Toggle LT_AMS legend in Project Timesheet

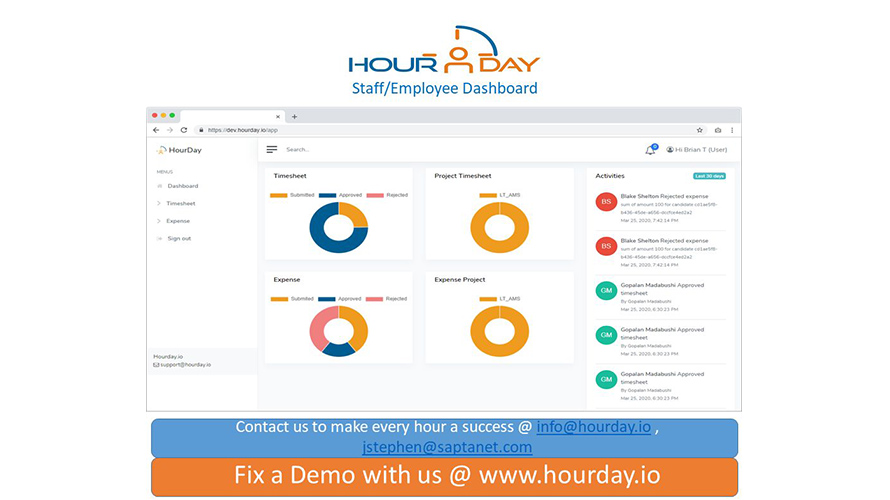click(x=499, y=195)
